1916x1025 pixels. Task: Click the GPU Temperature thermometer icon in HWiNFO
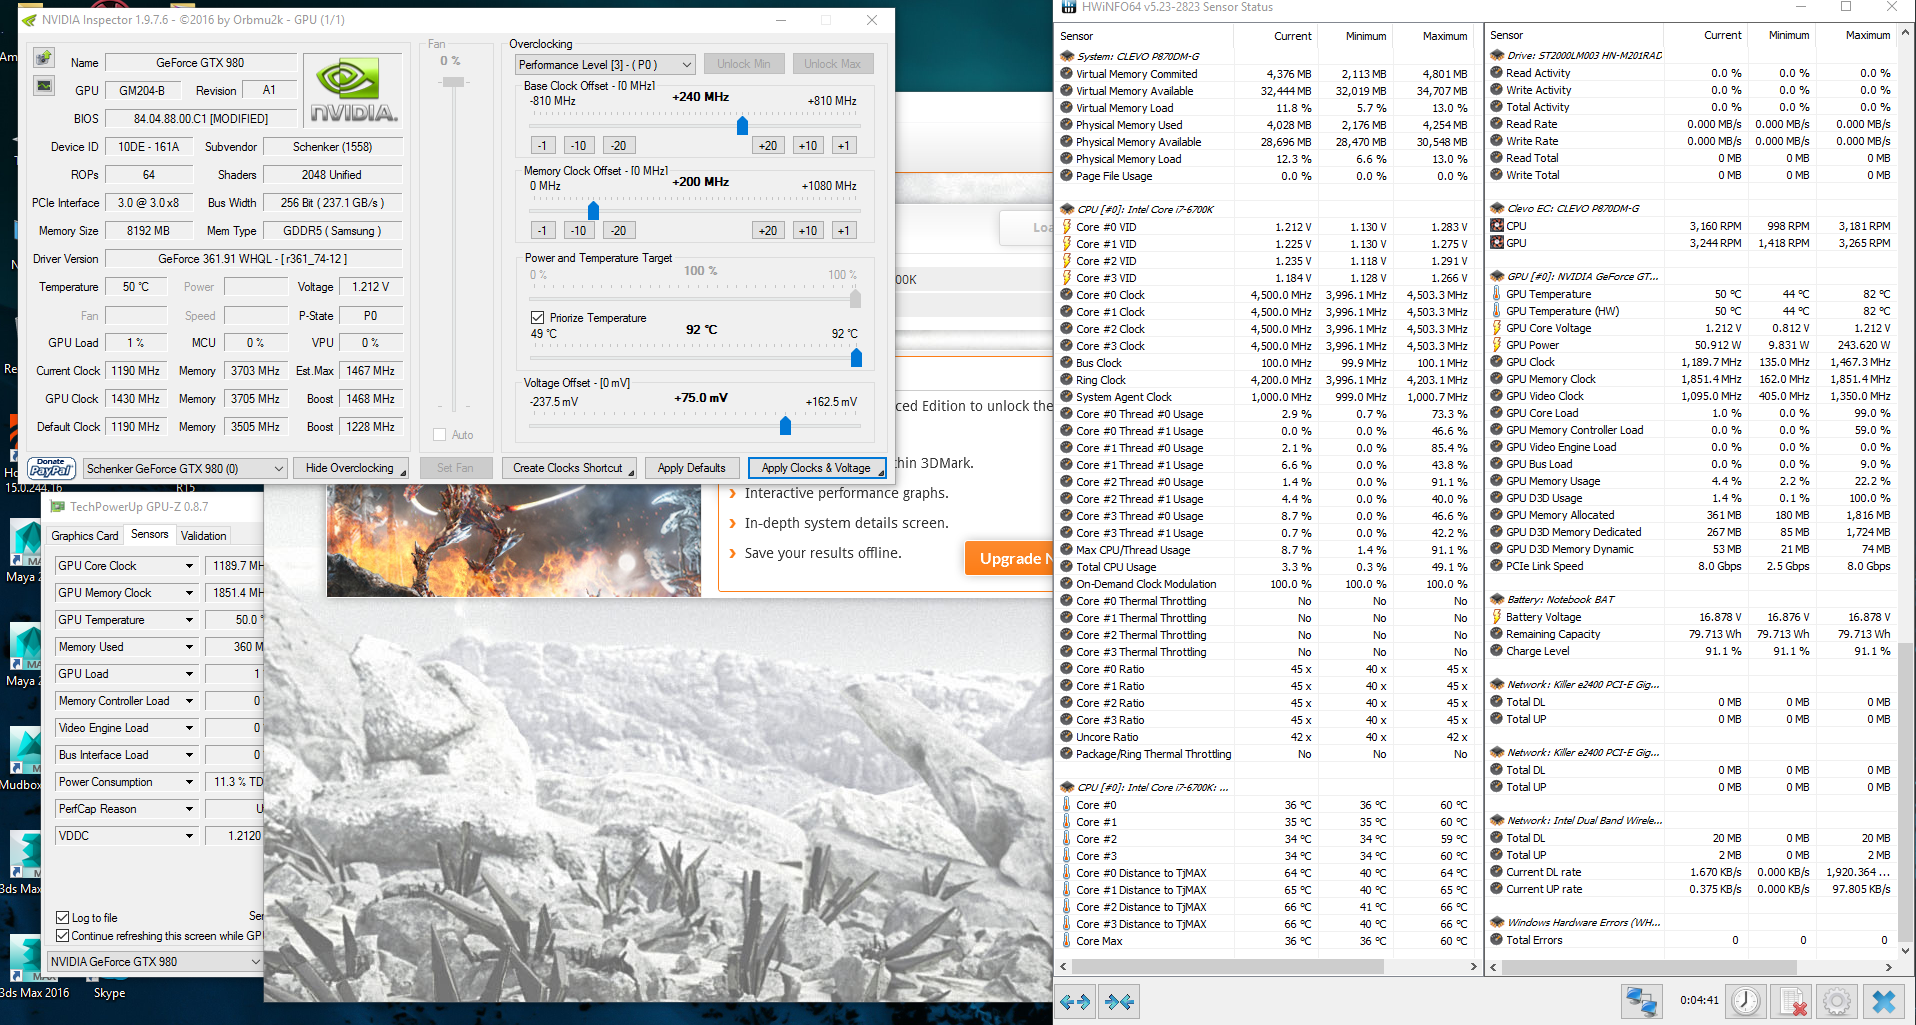(x=1497, y=294)
